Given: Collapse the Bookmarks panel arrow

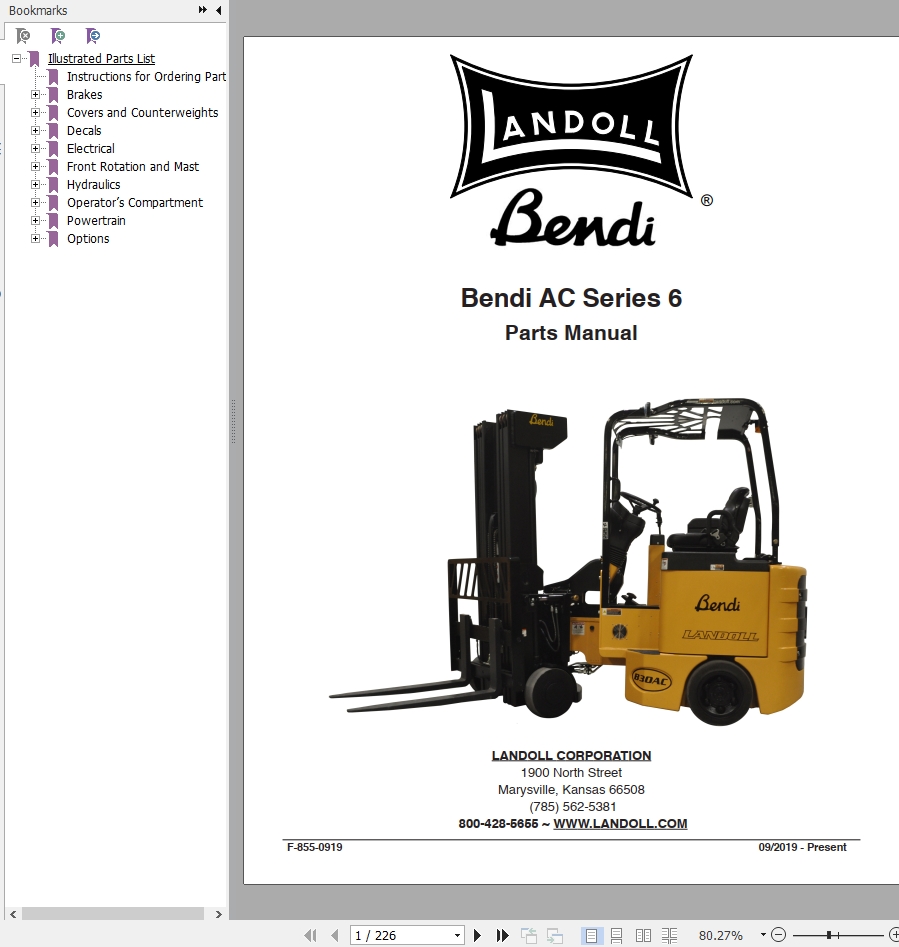Looking at the screenshot, I should [x=219, y=10].
